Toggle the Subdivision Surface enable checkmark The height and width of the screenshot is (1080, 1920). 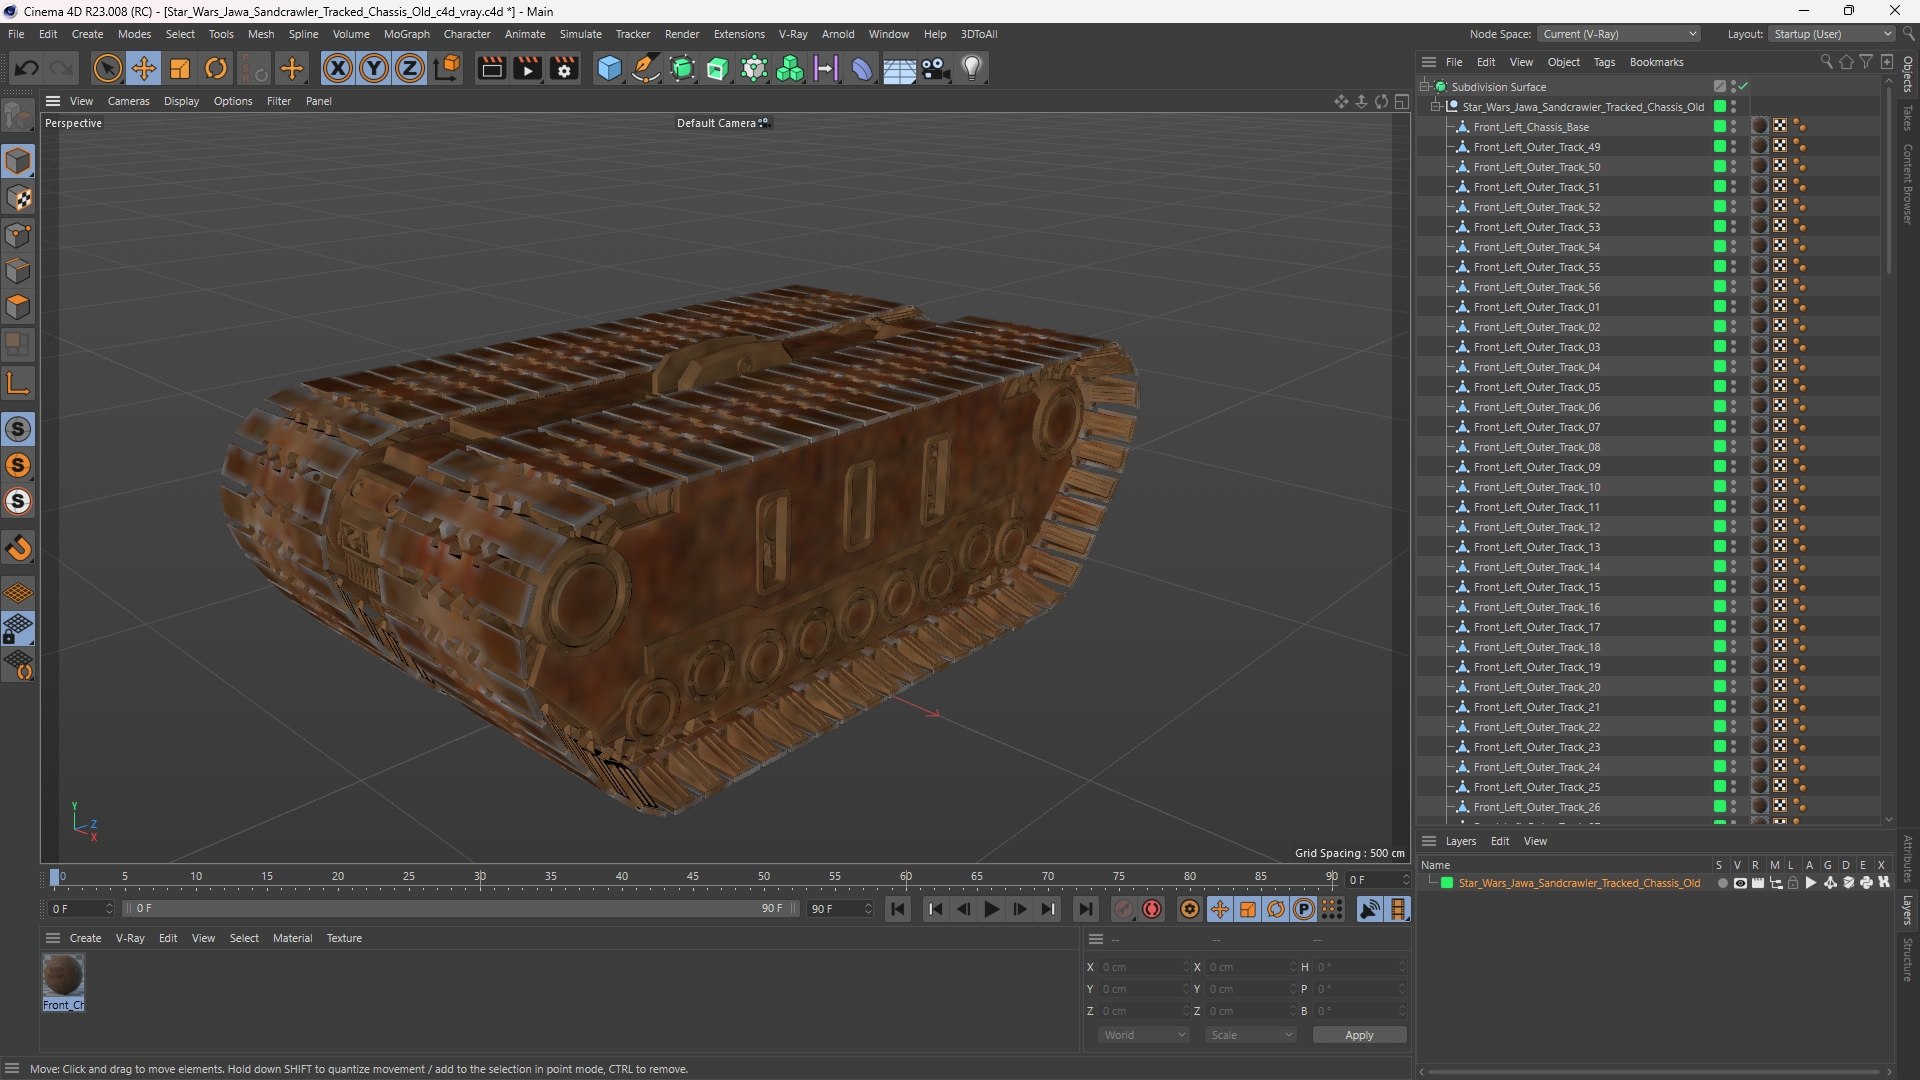point(1743,87)
